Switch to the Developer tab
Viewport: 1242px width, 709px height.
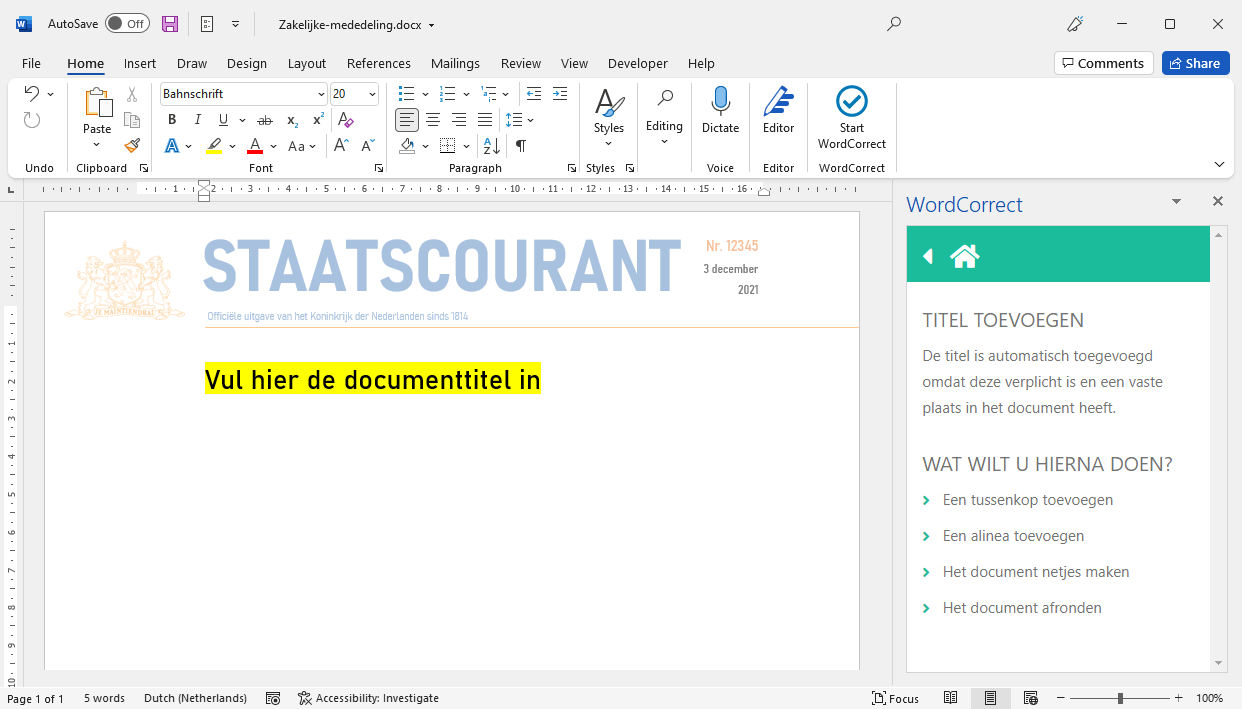(x=638, y=63)
